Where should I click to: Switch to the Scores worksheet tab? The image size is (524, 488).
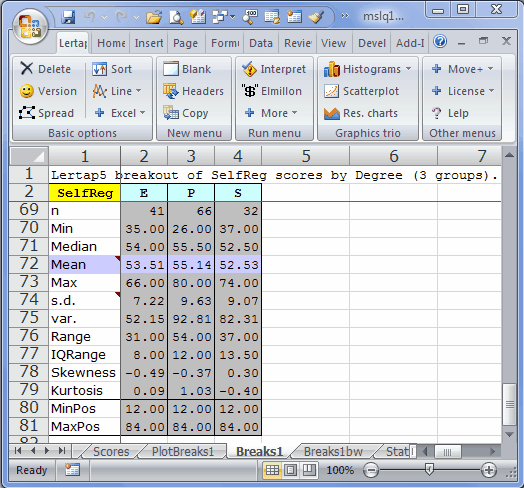point(111,452)
